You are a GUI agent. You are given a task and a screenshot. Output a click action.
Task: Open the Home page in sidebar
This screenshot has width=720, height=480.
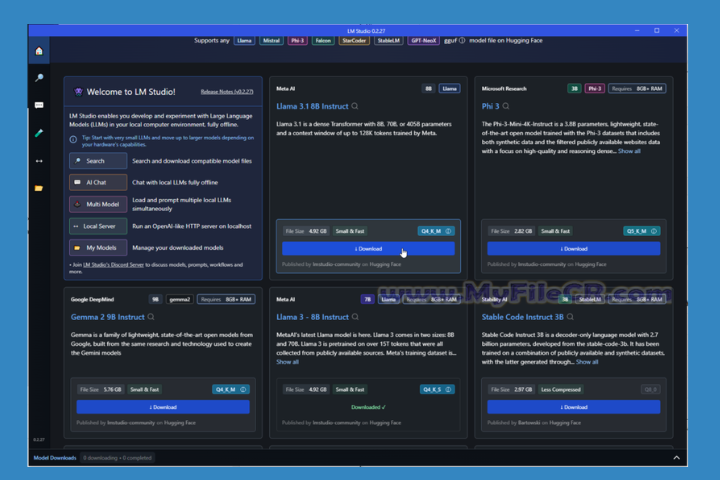tap(39, 51)
